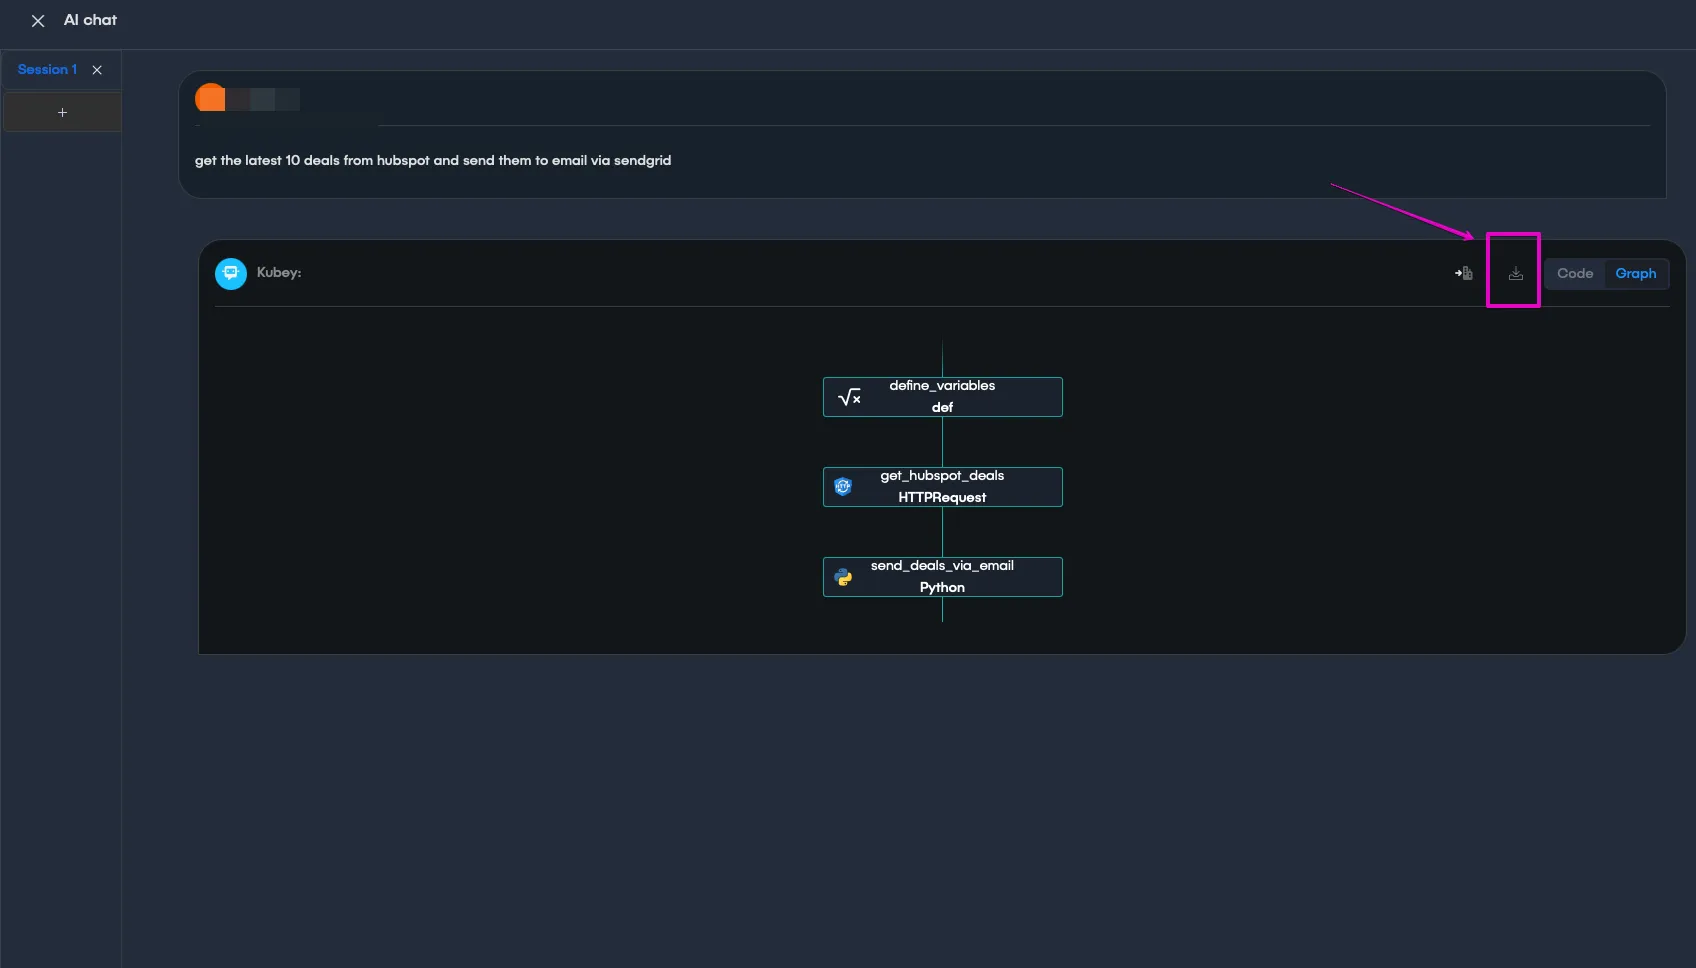This screenshot has width=1696, height=968.
Task: Add a new chat session with plus button
Action: point(62,113)
